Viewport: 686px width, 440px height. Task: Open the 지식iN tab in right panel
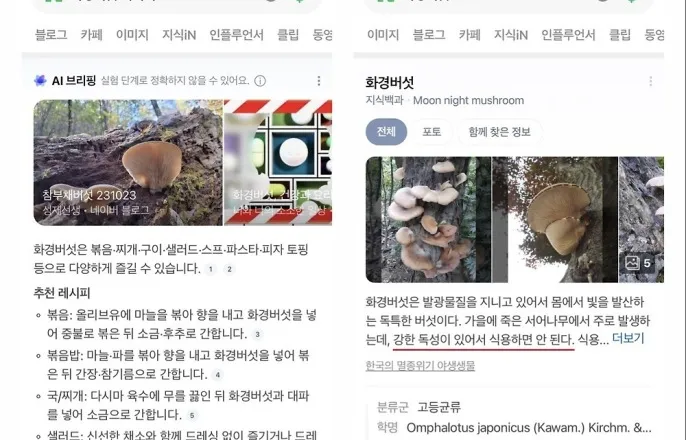point(511,35)
